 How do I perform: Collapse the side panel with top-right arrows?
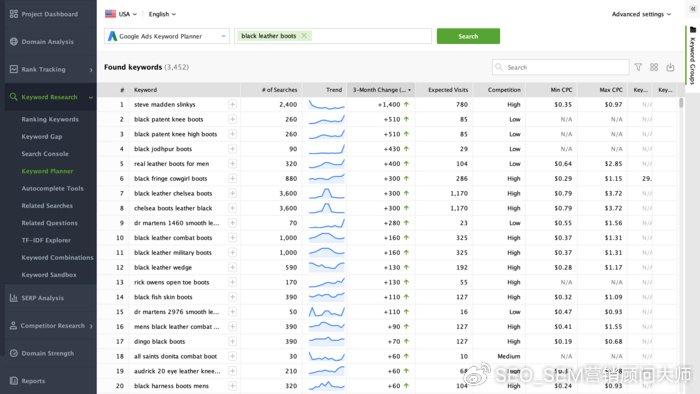pyautogui.click(x=693, y=8)
